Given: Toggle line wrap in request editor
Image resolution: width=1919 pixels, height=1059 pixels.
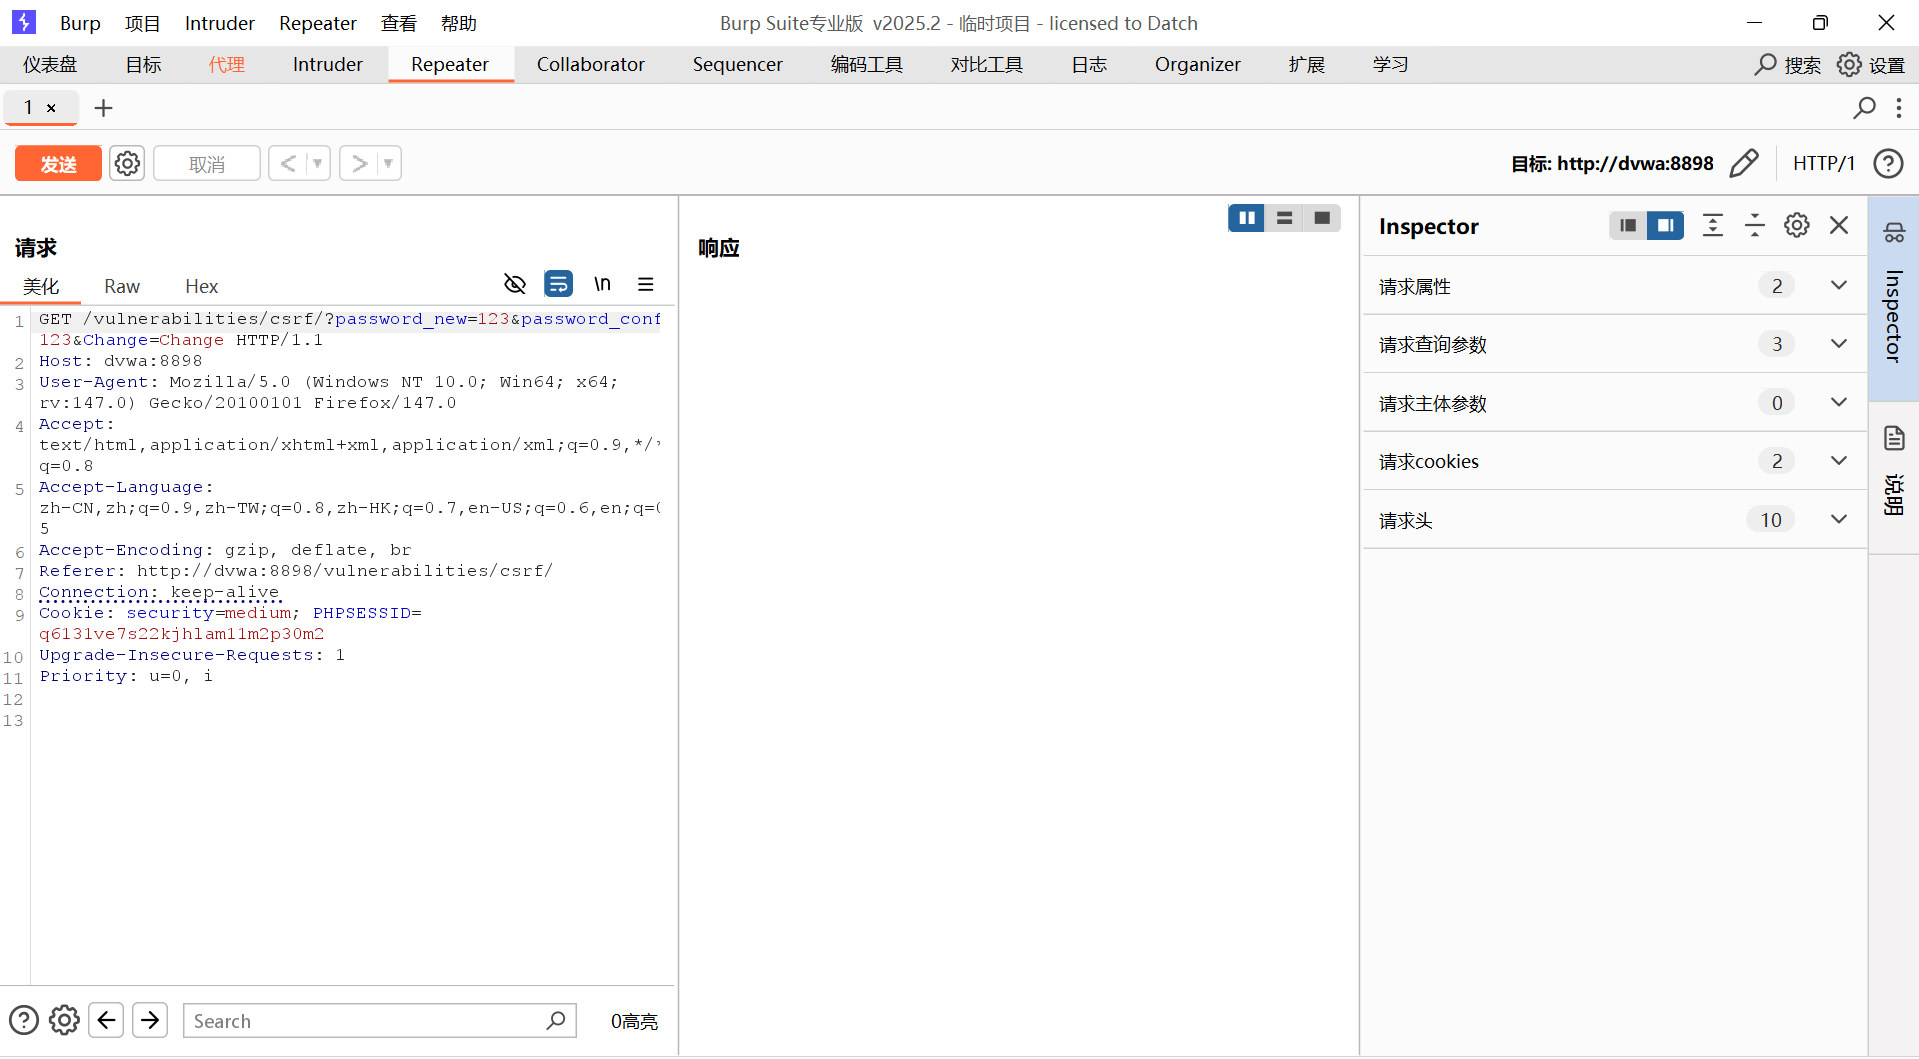Looking at the screenshot, I should click(558, 284).
